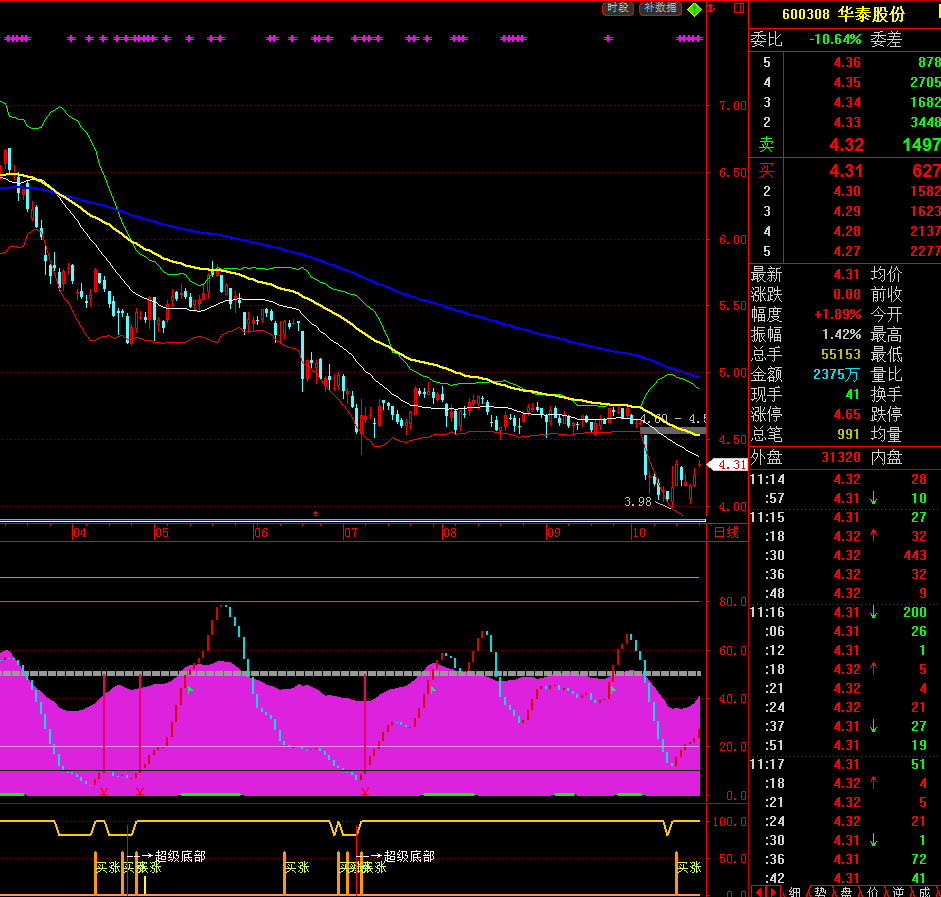This screenshot has height=897, width=941.
Task: Switch to the 逆 tab
Action: click(x=898, y=892)
